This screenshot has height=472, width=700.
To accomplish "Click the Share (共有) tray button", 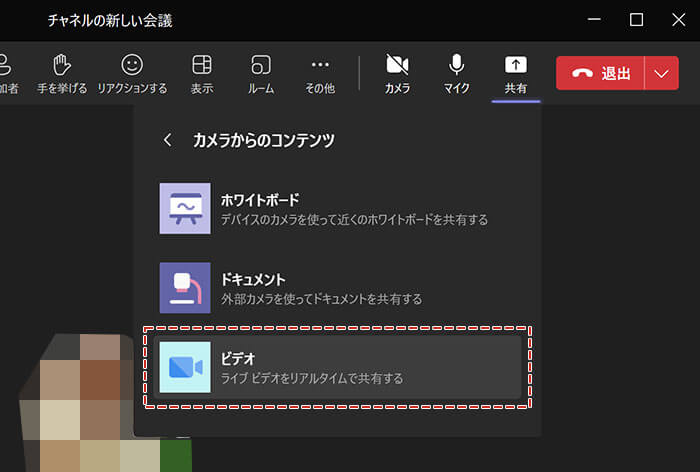I will [516, 74].
